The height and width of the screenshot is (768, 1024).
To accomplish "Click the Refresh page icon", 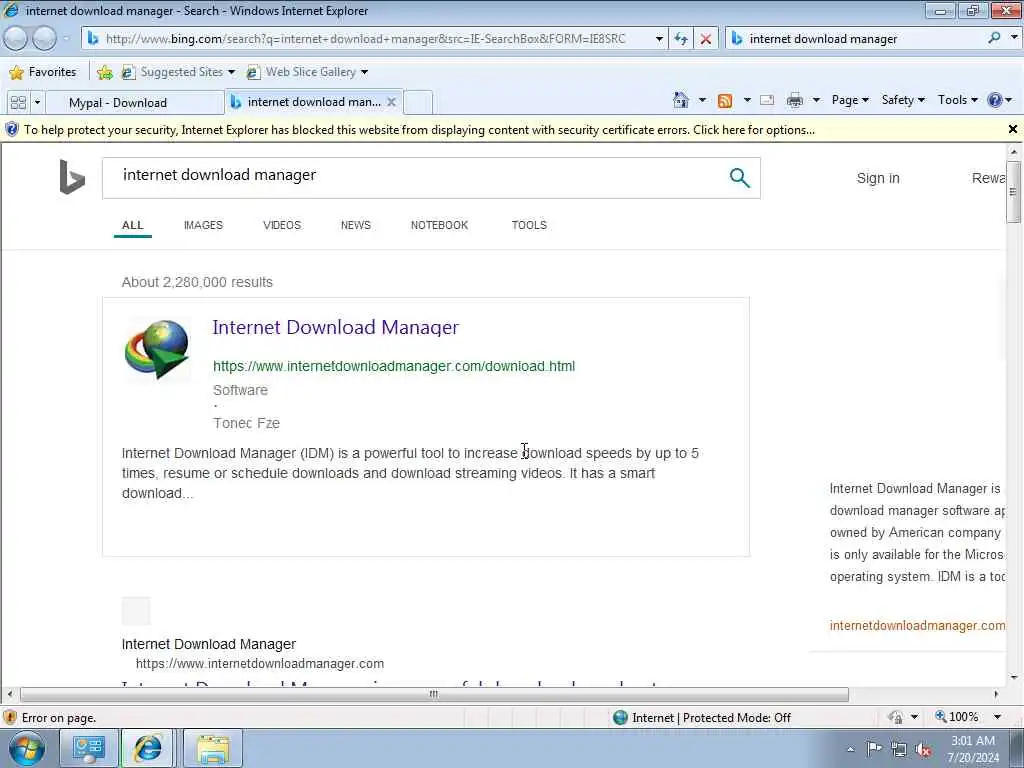I will [681, 39].
